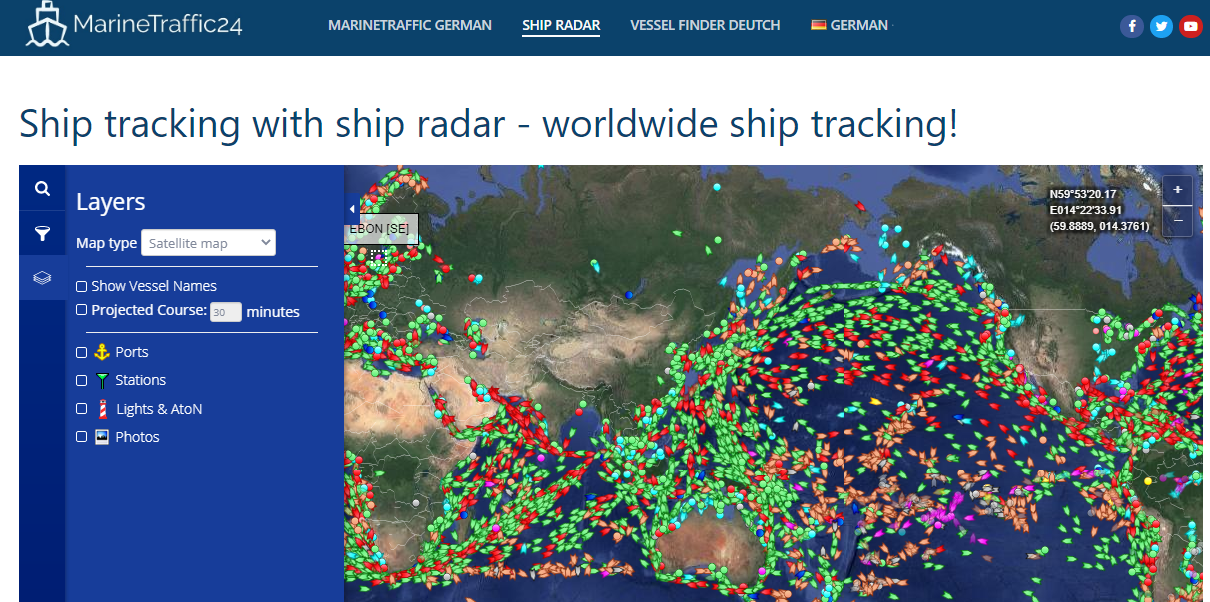Open the Facebook page icon
The image size is (1210, 602).
coord(1131,27)
